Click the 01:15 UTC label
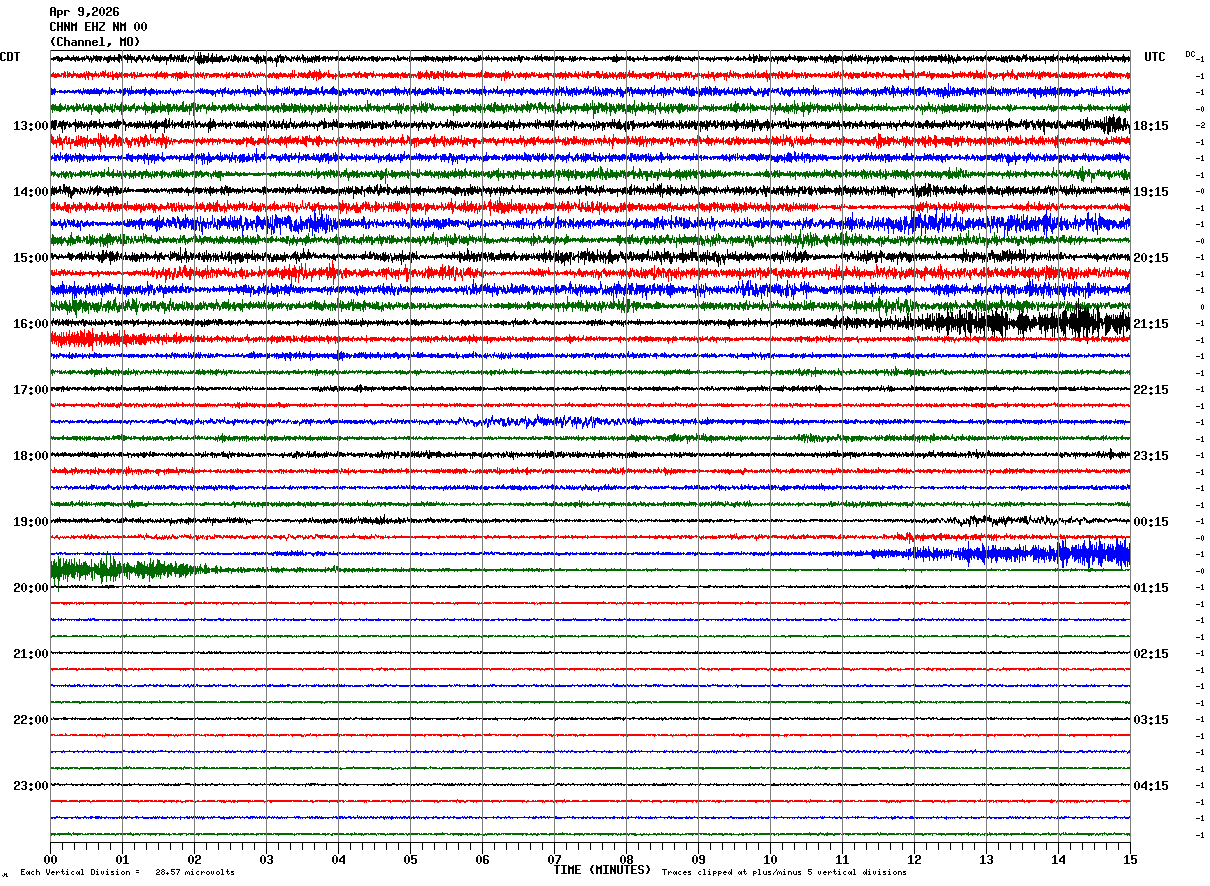The width and height of the screenshot is (1210, 886). point(1152,588)
